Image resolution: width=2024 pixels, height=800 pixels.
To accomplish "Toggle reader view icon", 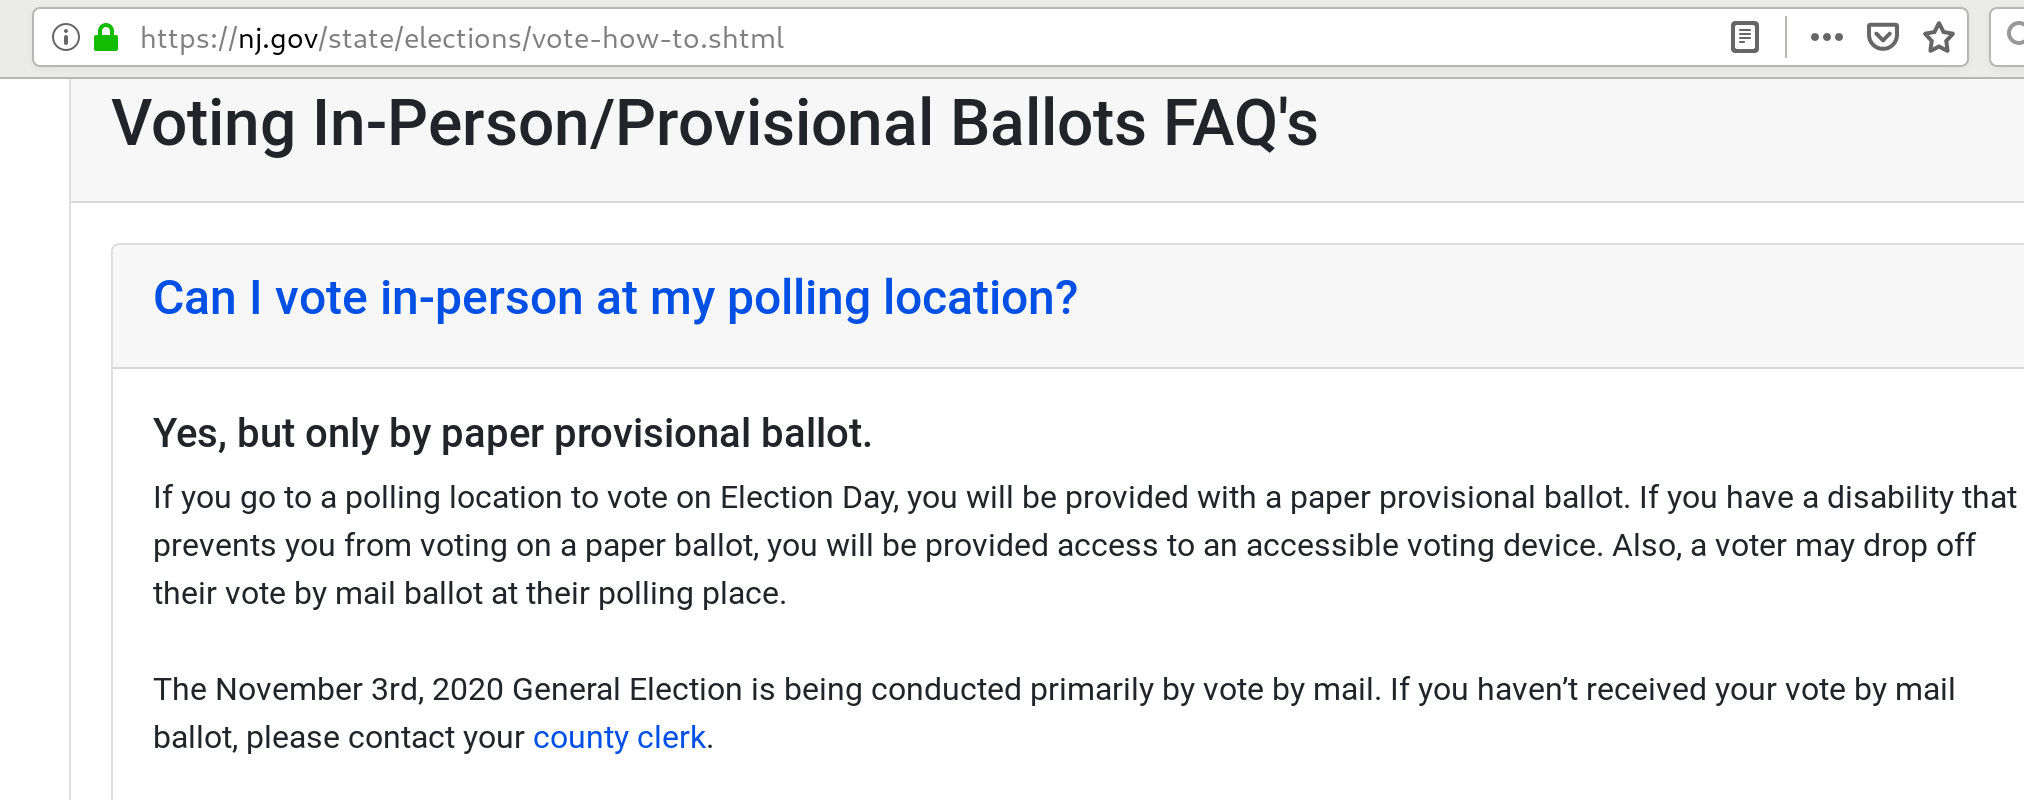I will (1744, 38).
